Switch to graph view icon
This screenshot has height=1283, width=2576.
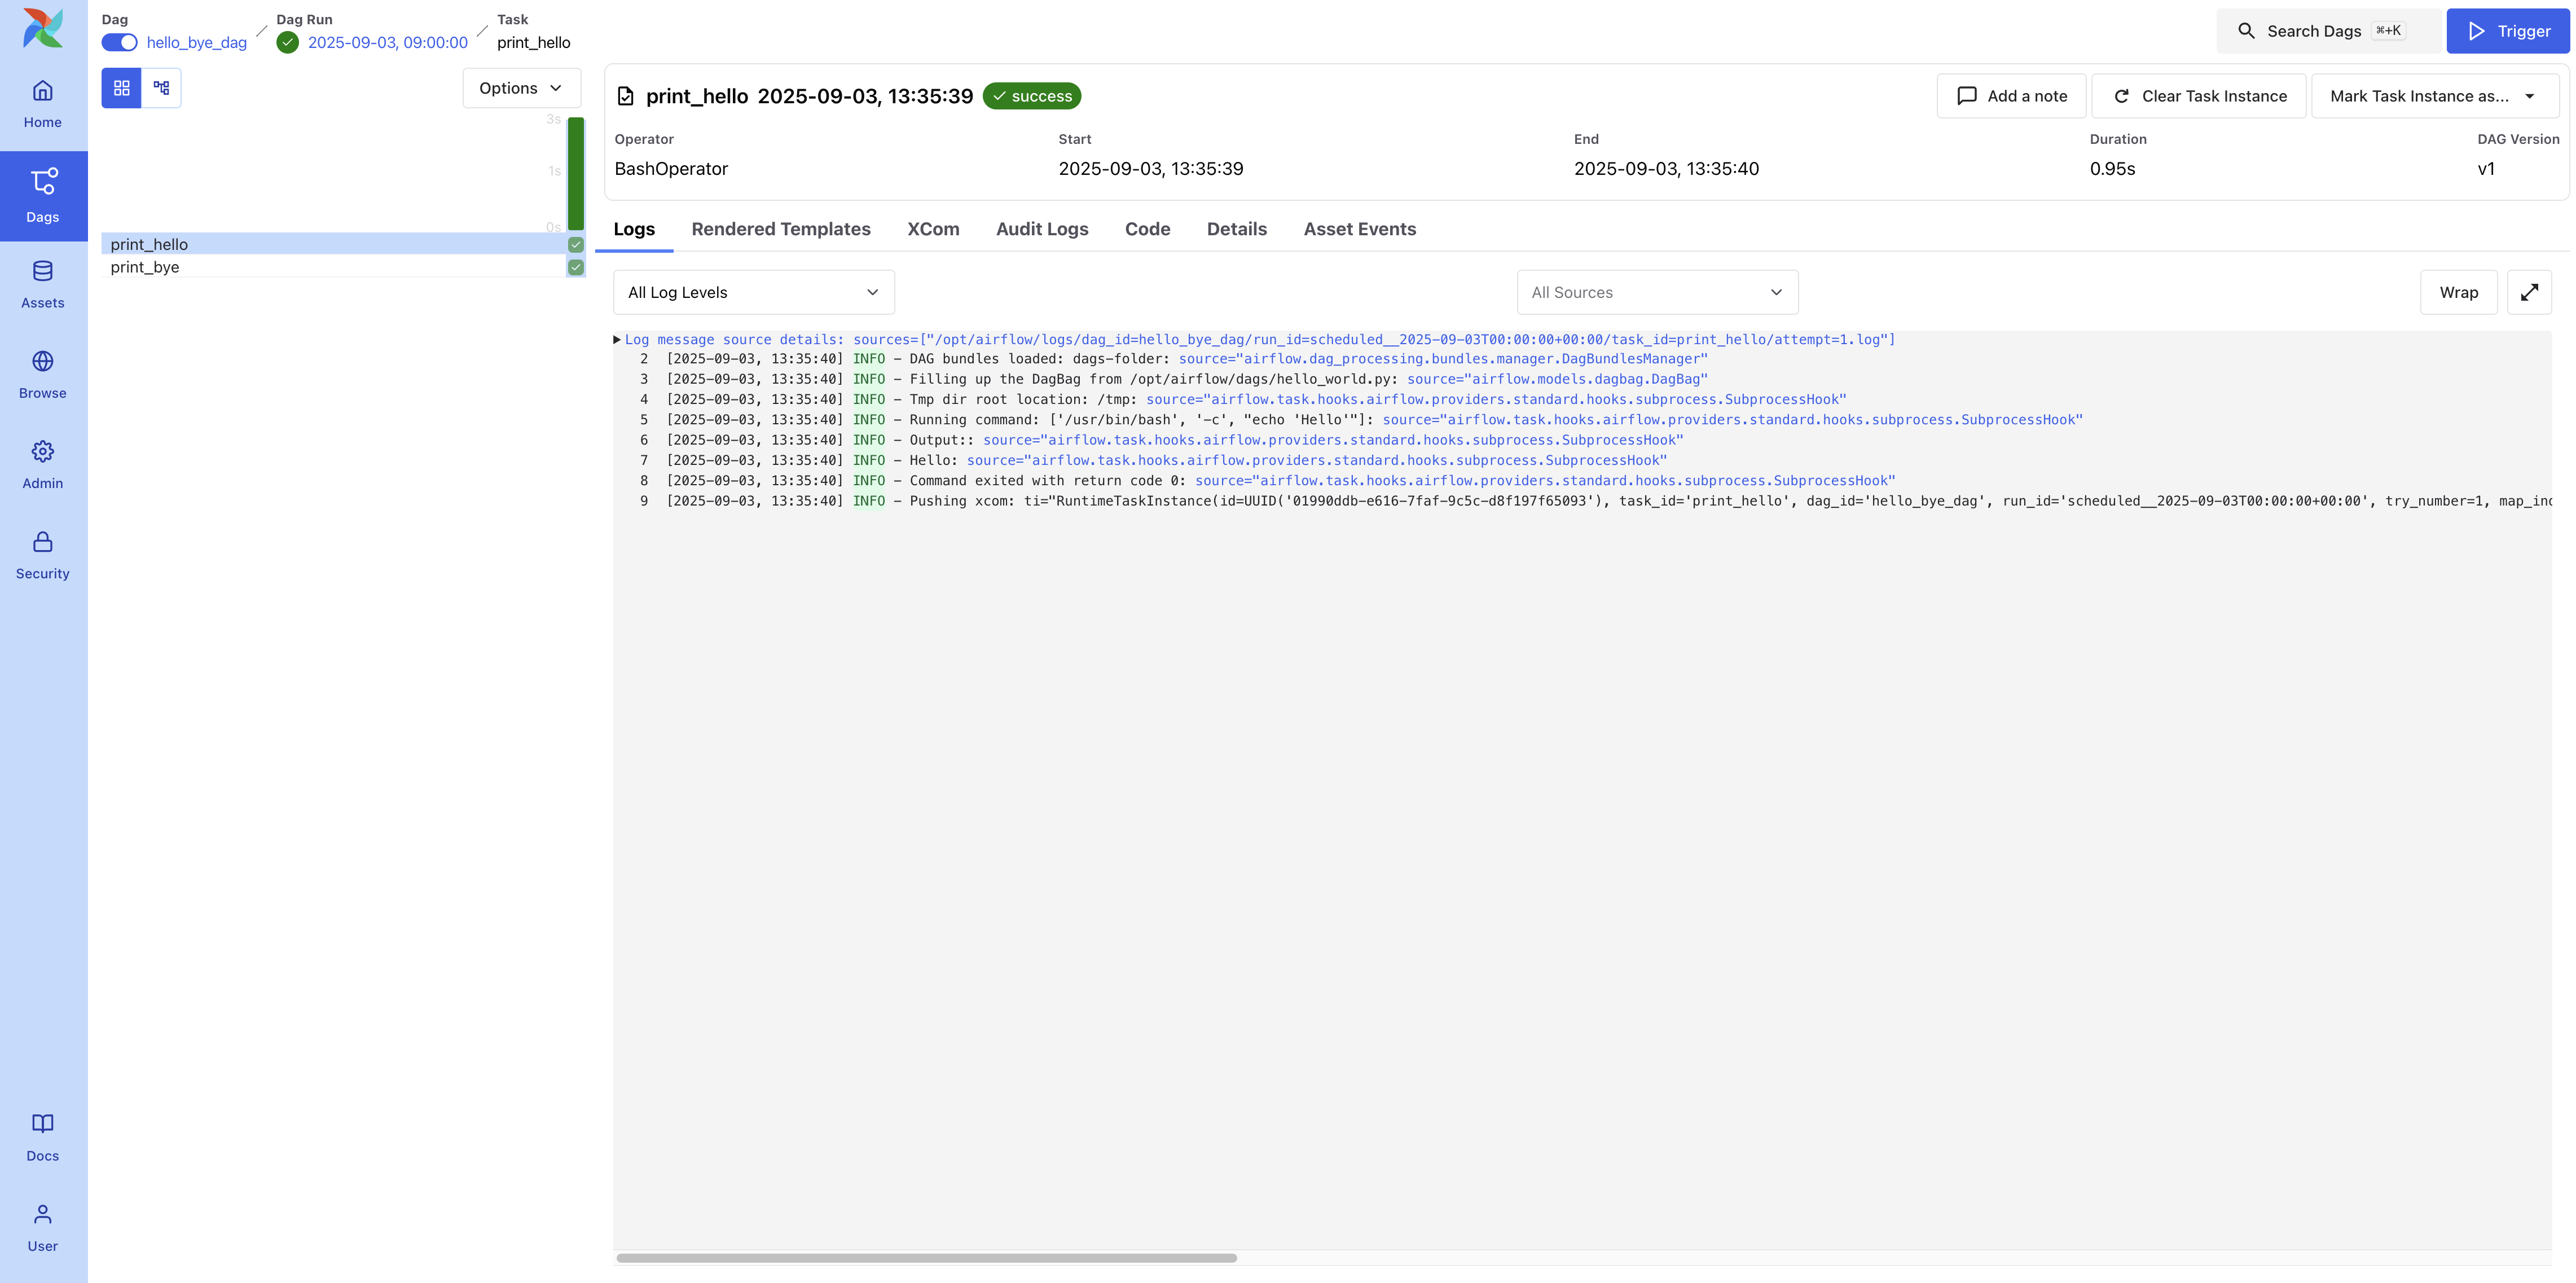click(161, 88)
